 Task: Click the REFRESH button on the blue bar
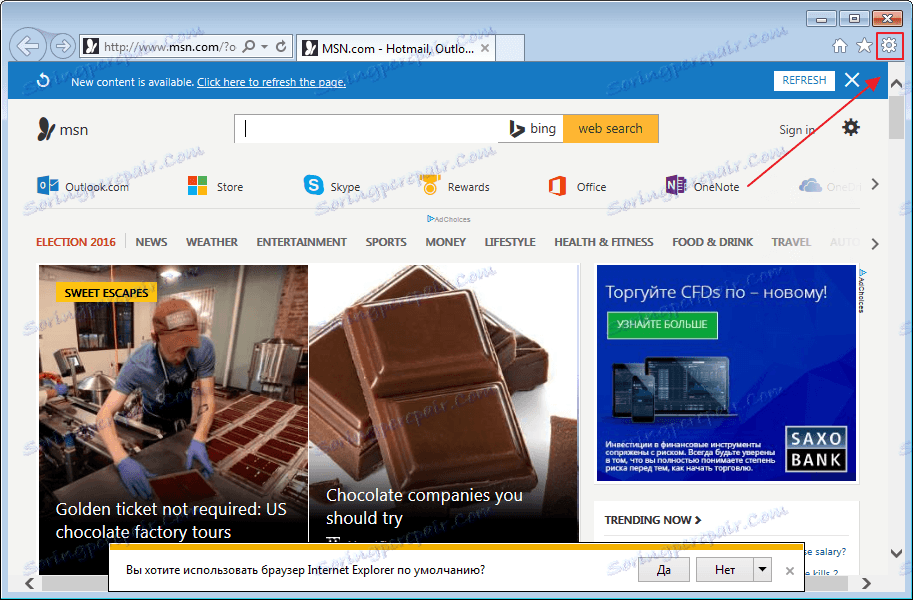coord(803,80)
